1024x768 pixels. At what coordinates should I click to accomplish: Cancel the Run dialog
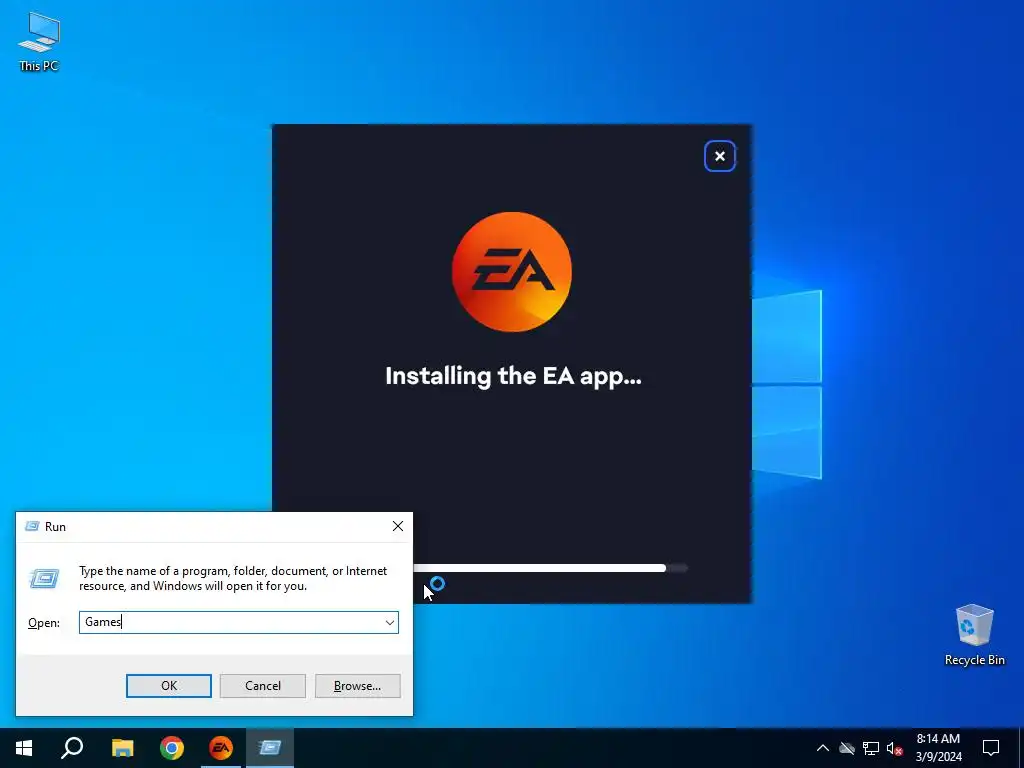tap(263, 686)
